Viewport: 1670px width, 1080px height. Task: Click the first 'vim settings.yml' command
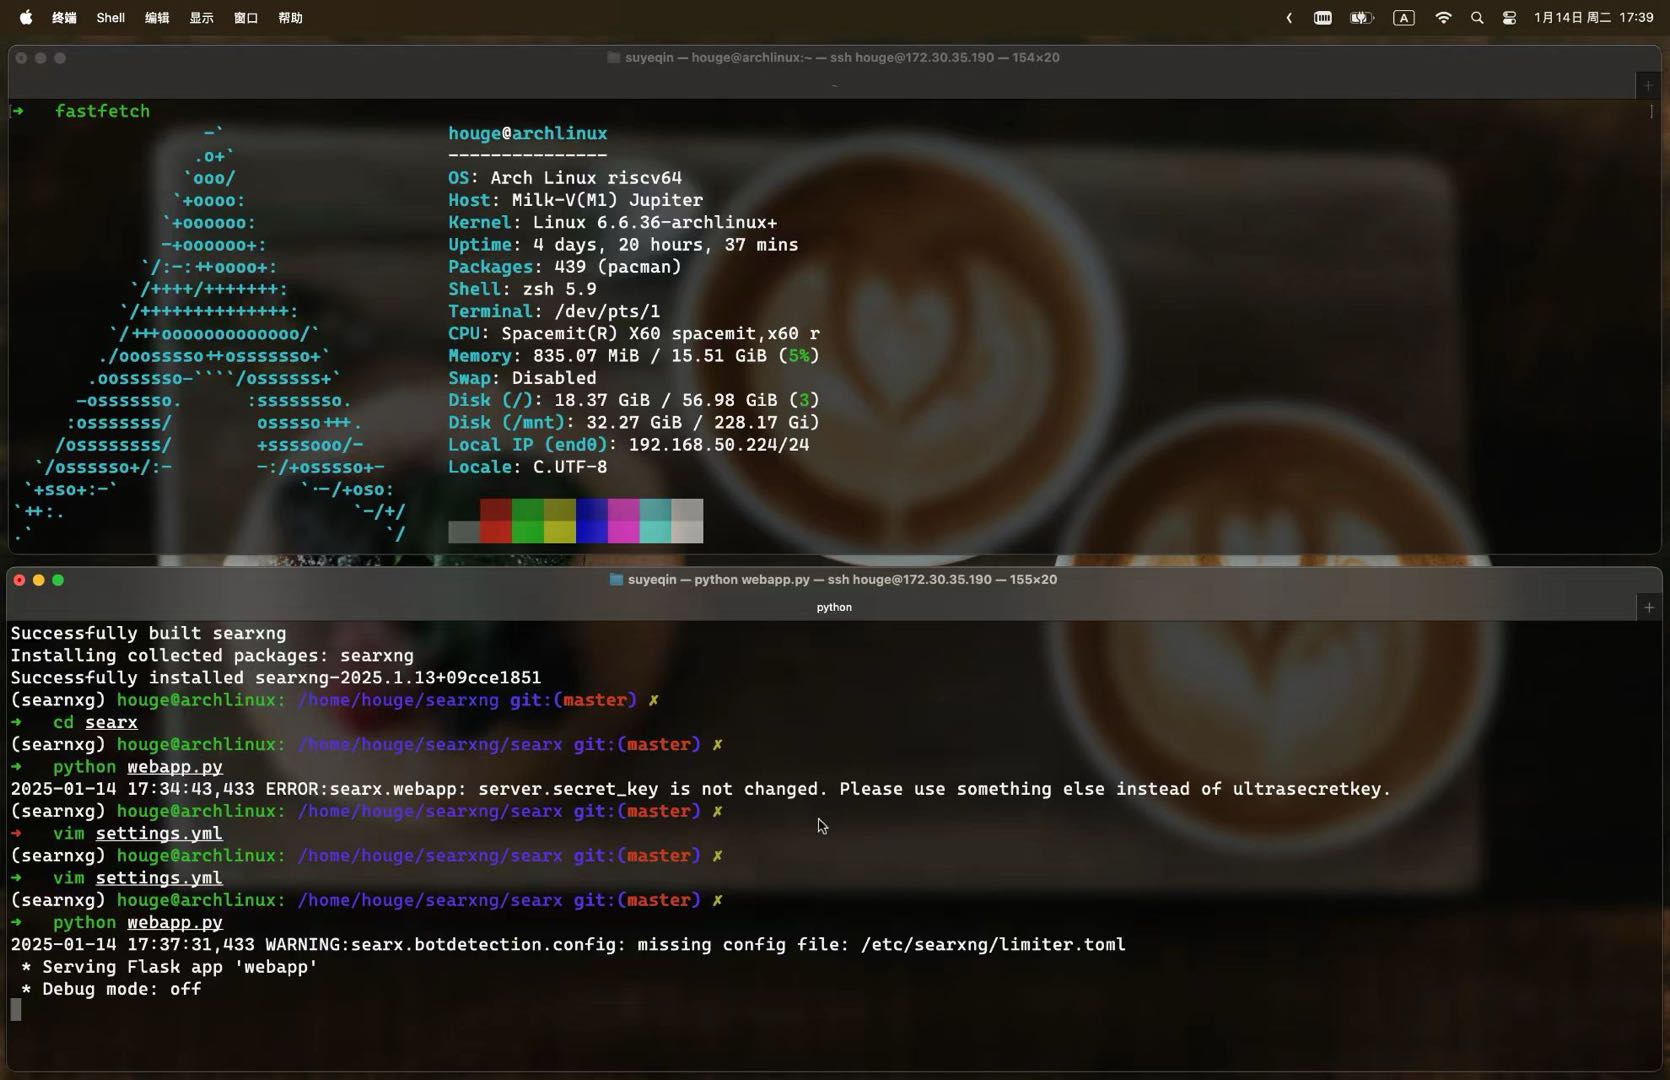pyautogui.click(x=138, y=833)
